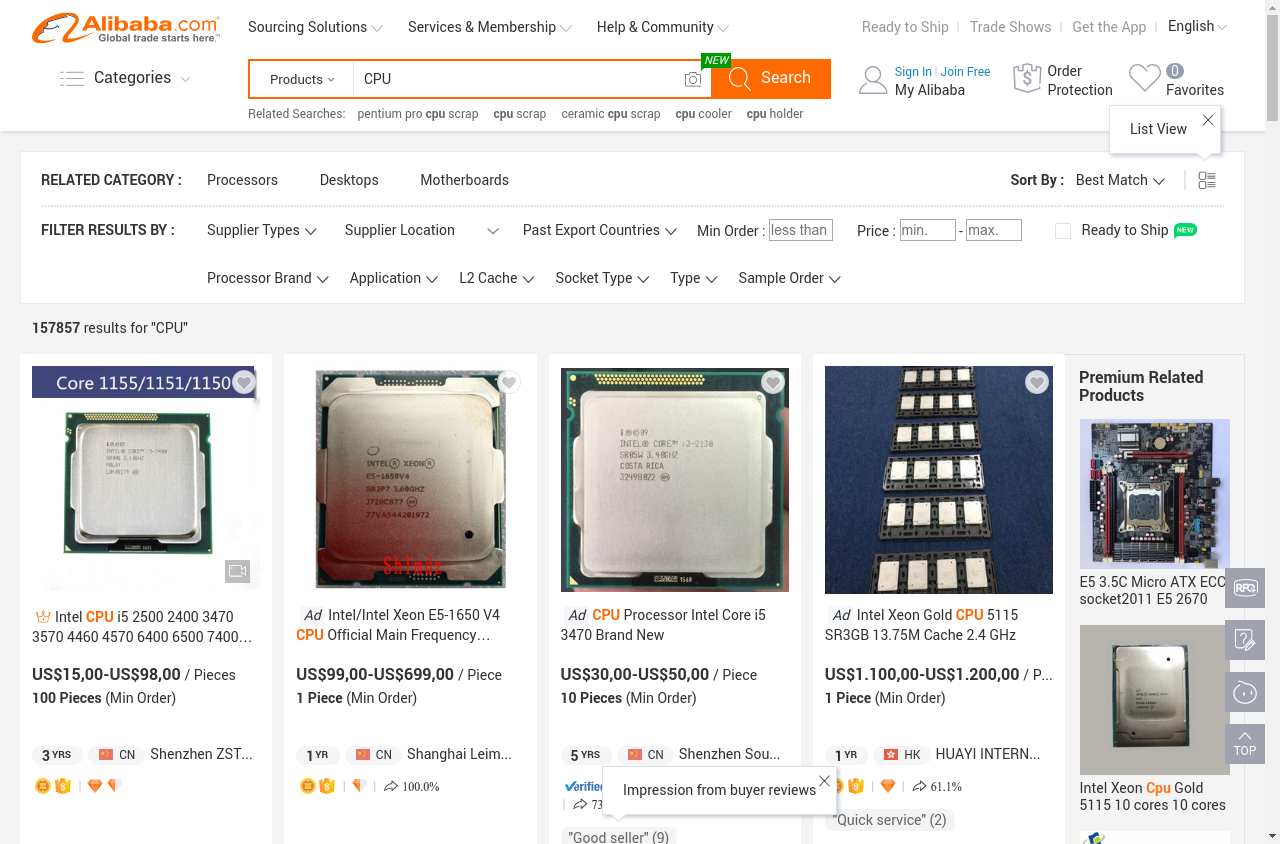Click the "Quick service" (2) review tag
The image size is (1280, 844).
point(890,820)
